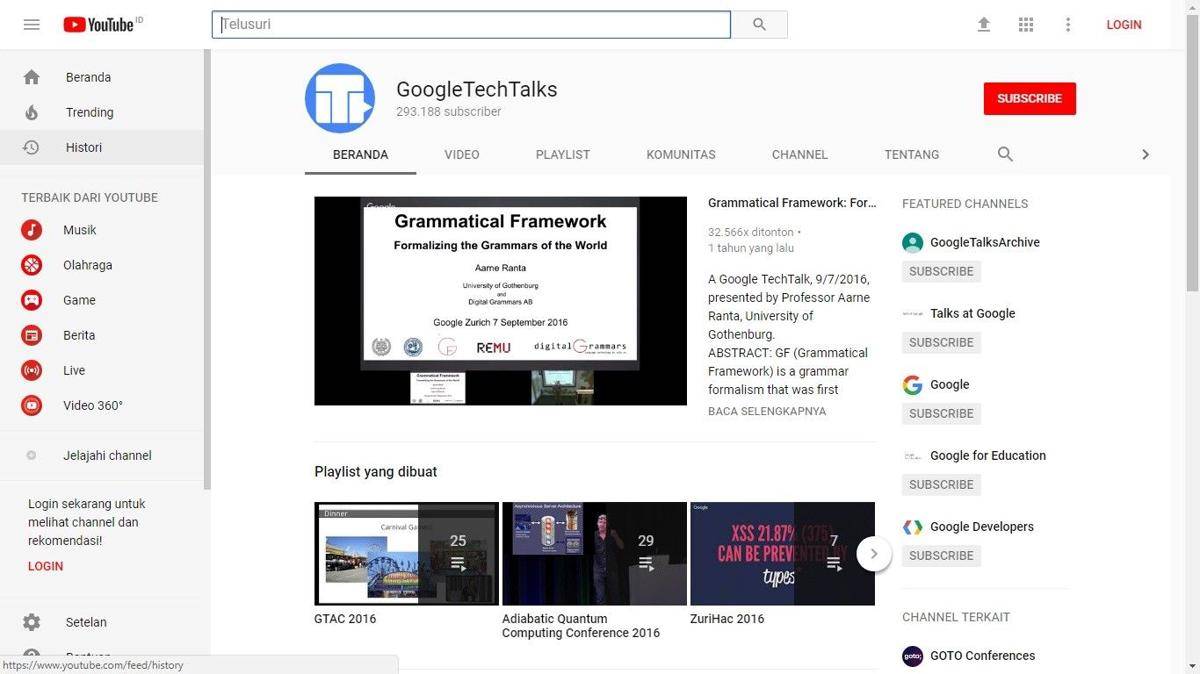Subscribe to Google for Education
1200x674 pixels.
(941, 484)
